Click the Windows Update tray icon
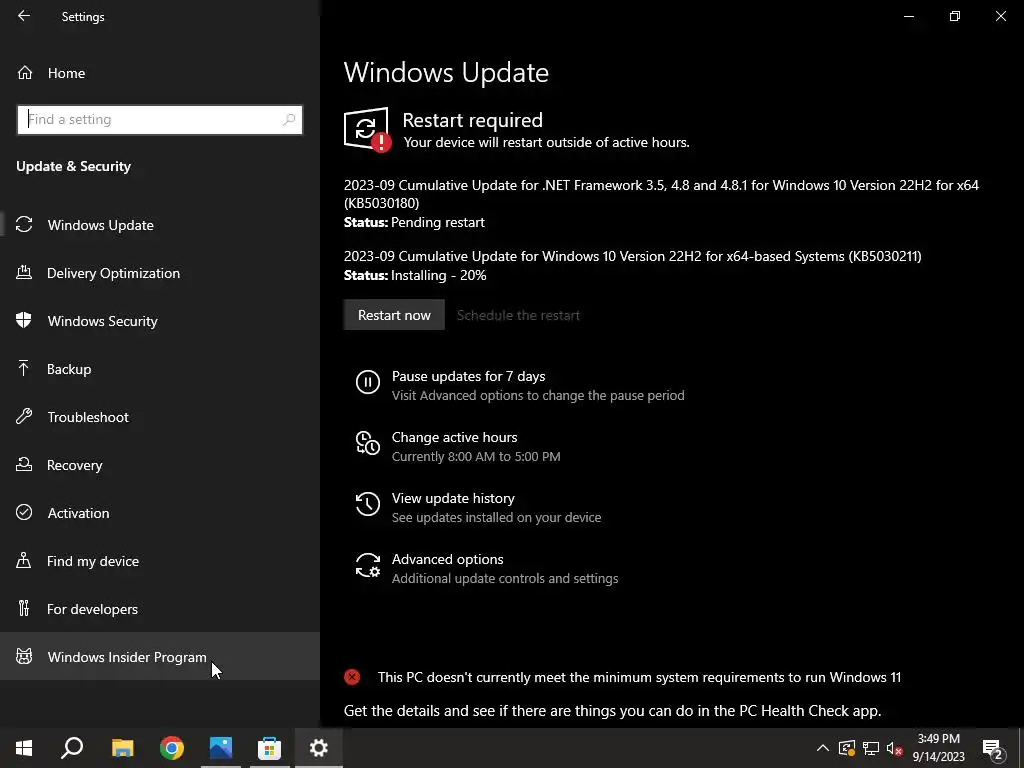 pyautogui.click(x=847, y=748)
